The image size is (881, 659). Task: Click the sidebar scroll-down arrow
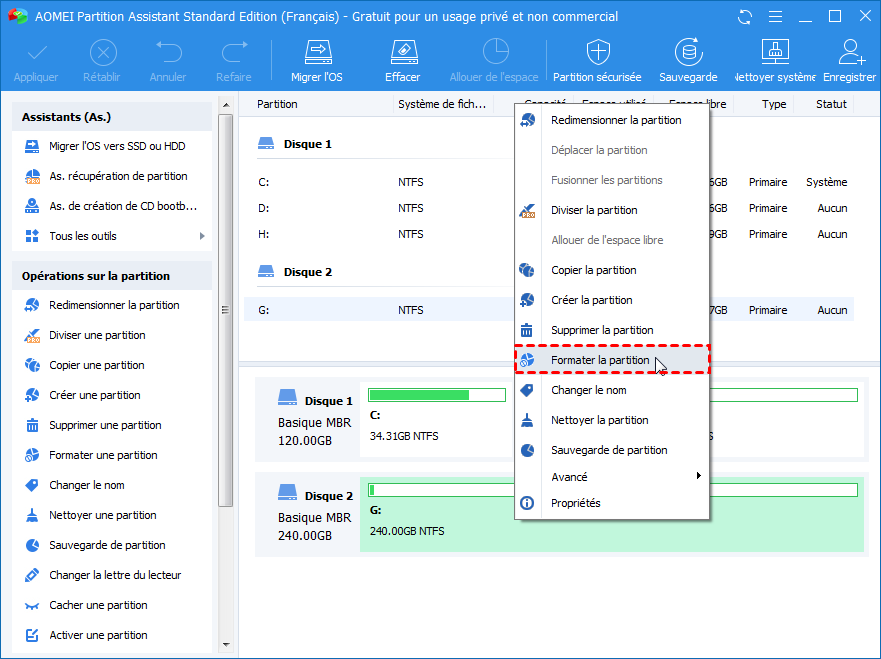[x=226, y=645]
